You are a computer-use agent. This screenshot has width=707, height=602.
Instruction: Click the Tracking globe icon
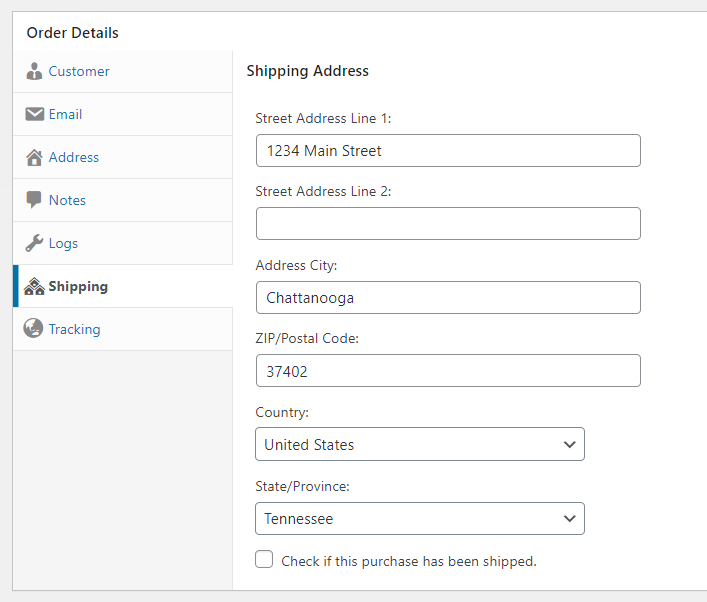pyautogui.click(x=34, y=329)
